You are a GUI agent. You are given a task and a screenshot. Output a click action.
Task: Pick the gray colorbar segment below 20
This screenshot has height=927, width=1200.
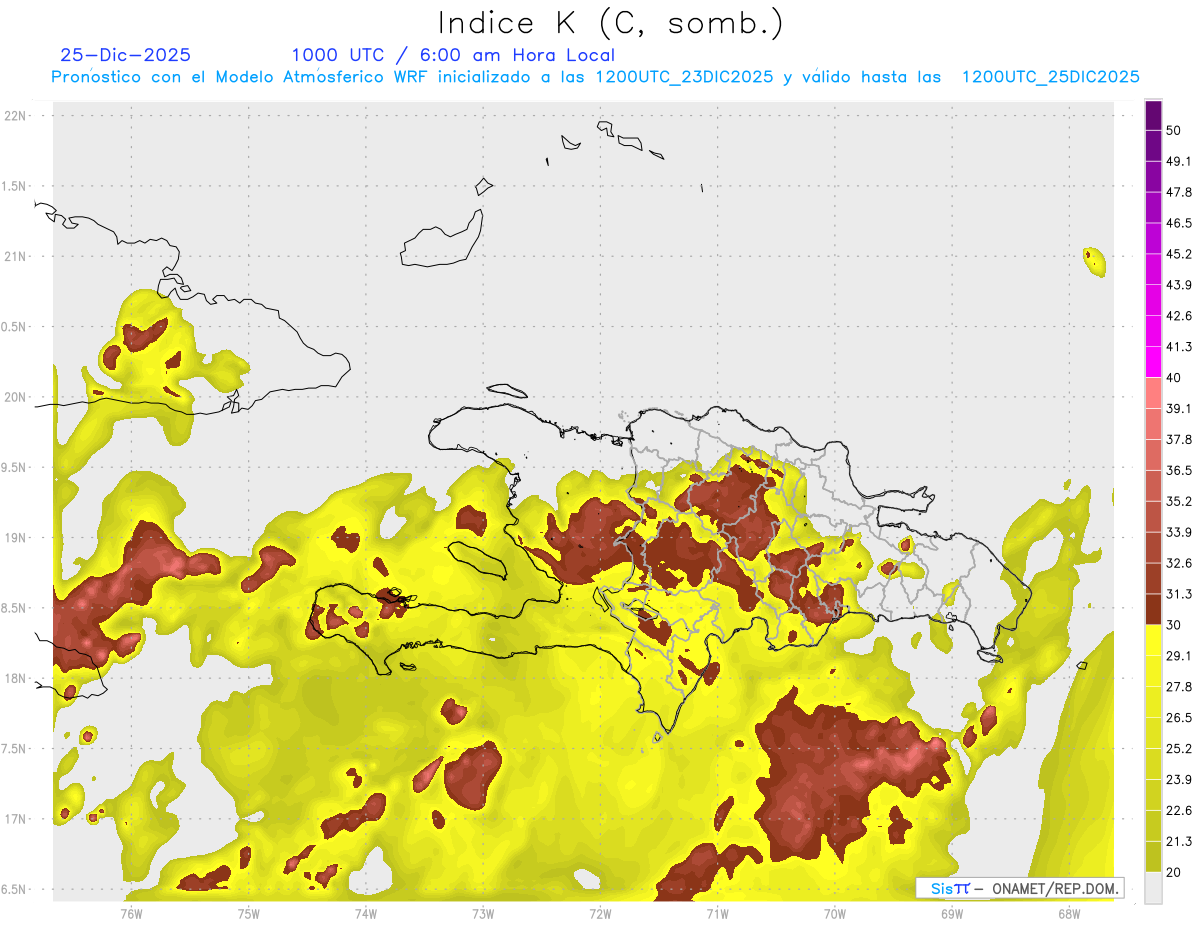[x=1153, y=888]
